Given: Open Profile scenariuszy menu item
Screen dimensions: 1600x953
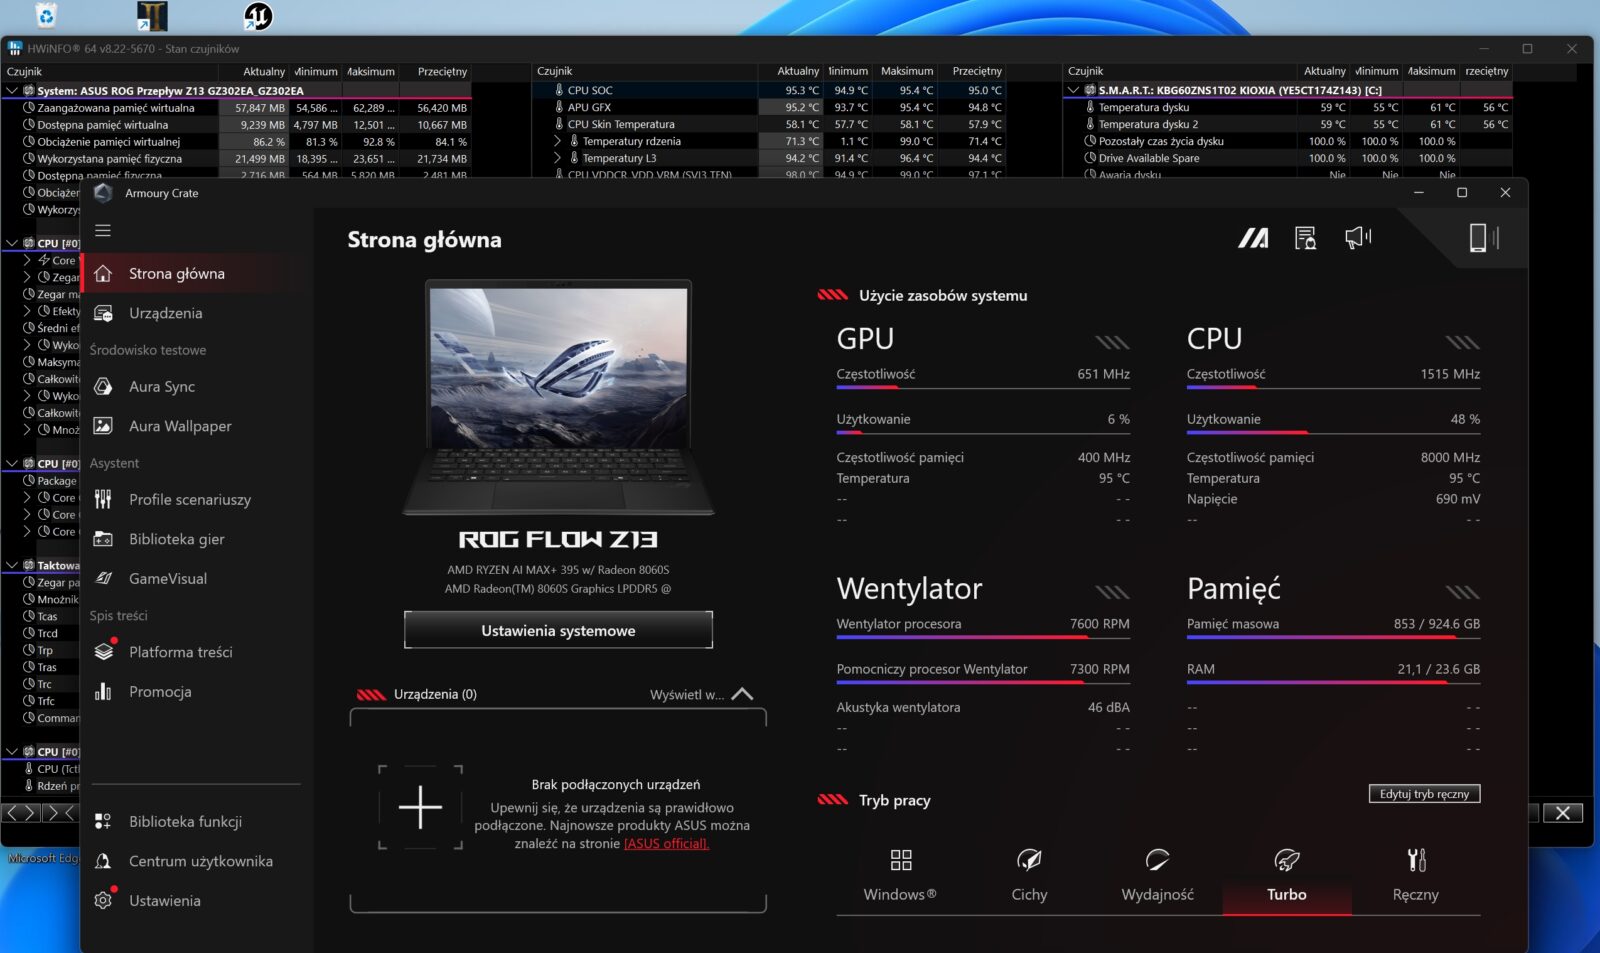Looking at the screenshot, I should click(189, 500).
